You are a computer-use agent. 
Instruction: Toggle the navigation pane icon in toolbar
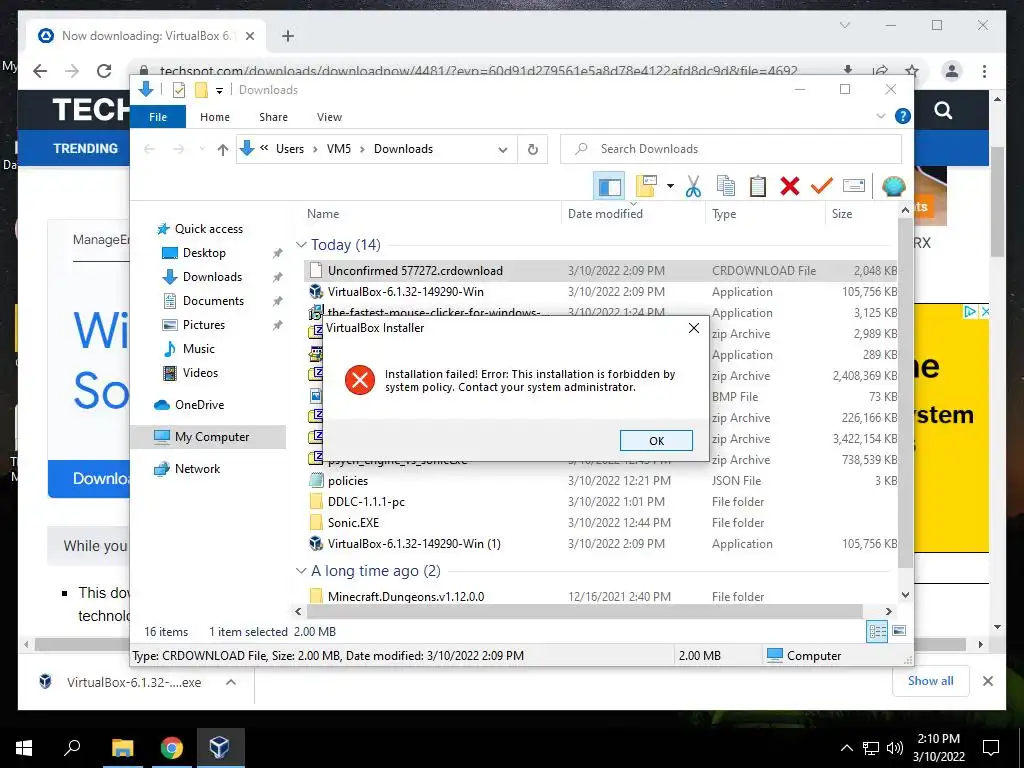pyautogui.click(x=609, y=186)
